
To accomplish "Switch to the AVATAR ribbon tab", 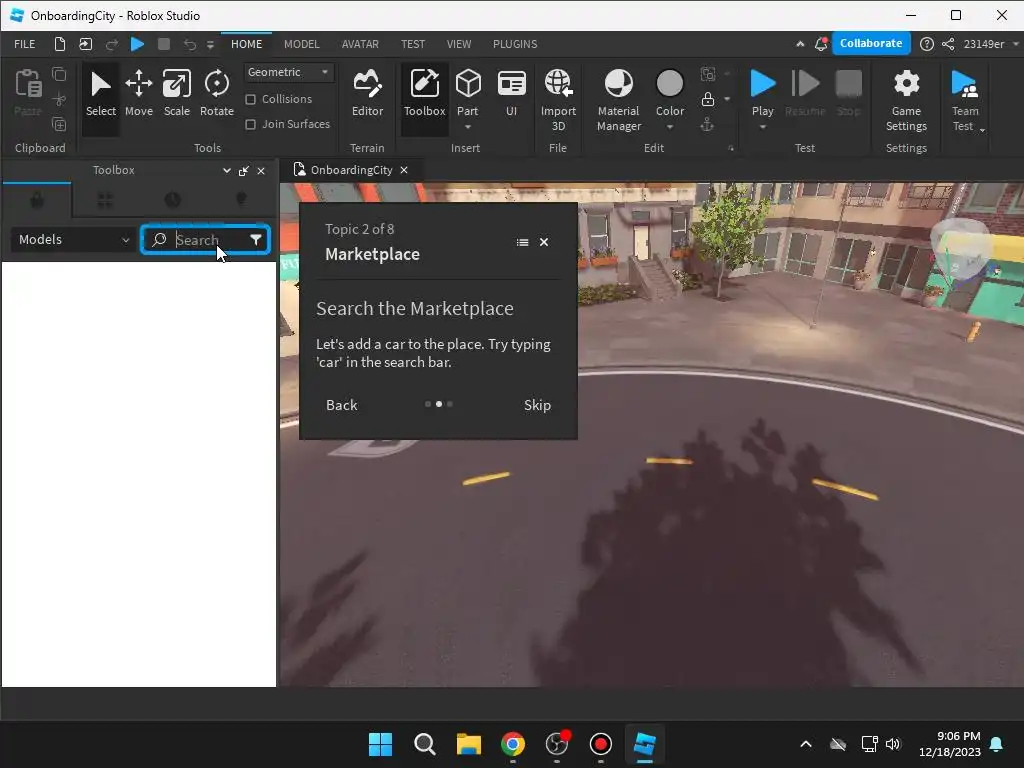I will (x=360, y=44).
